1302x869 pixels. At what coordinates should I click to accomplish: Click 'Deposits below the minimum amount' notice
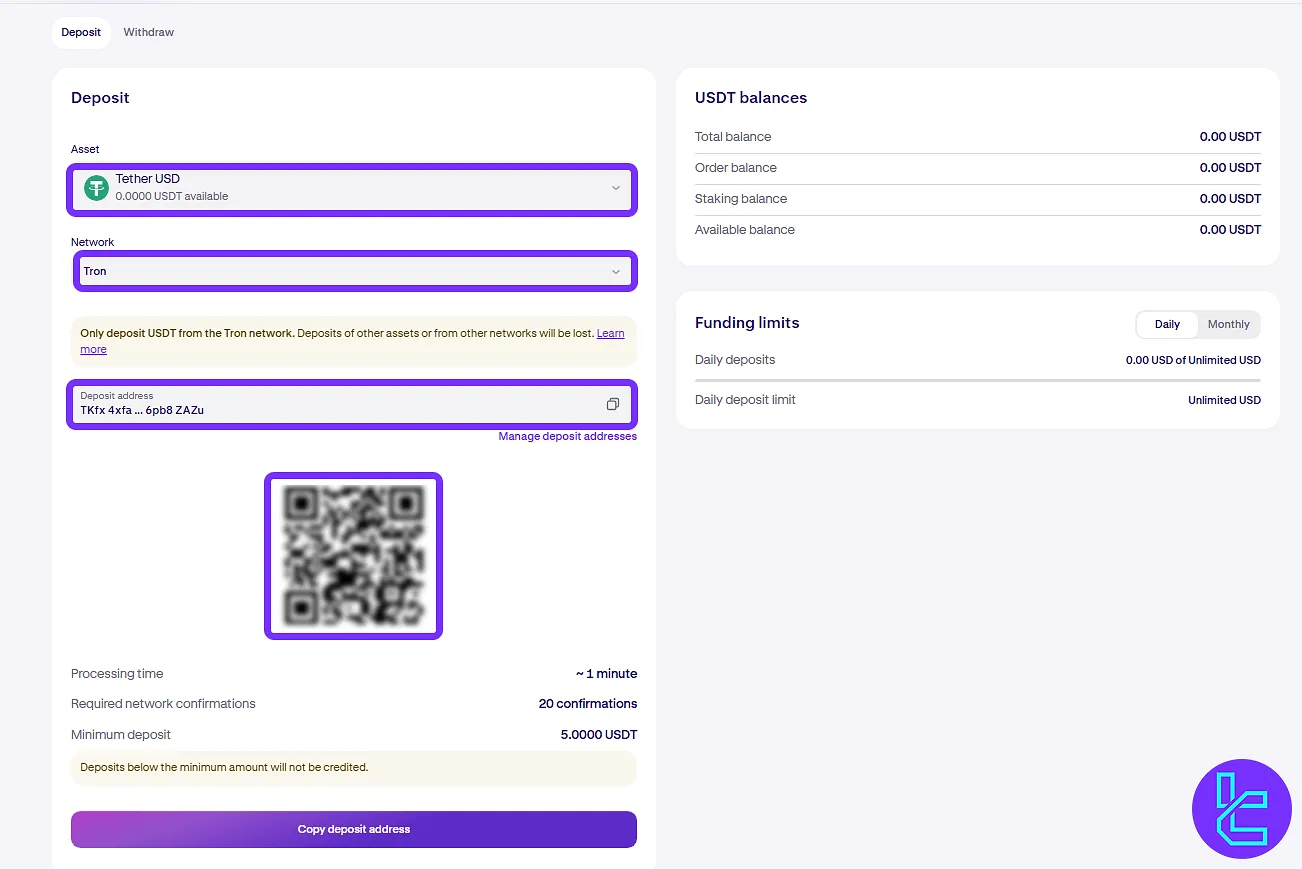pos(354,768)
